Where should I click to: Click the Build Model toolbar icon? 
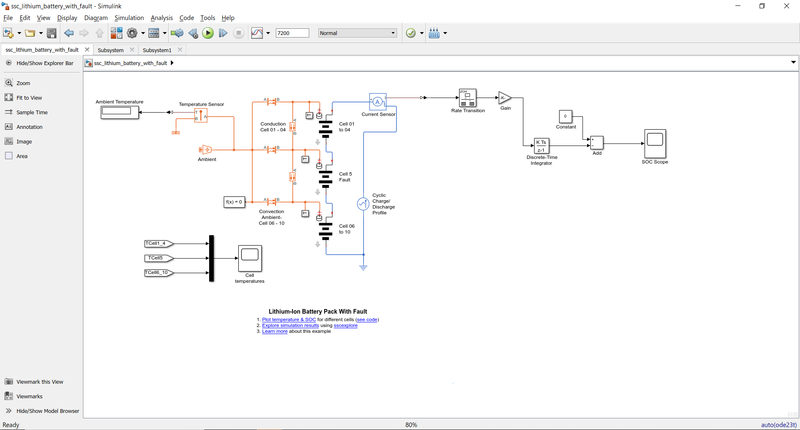click(434, 33)
